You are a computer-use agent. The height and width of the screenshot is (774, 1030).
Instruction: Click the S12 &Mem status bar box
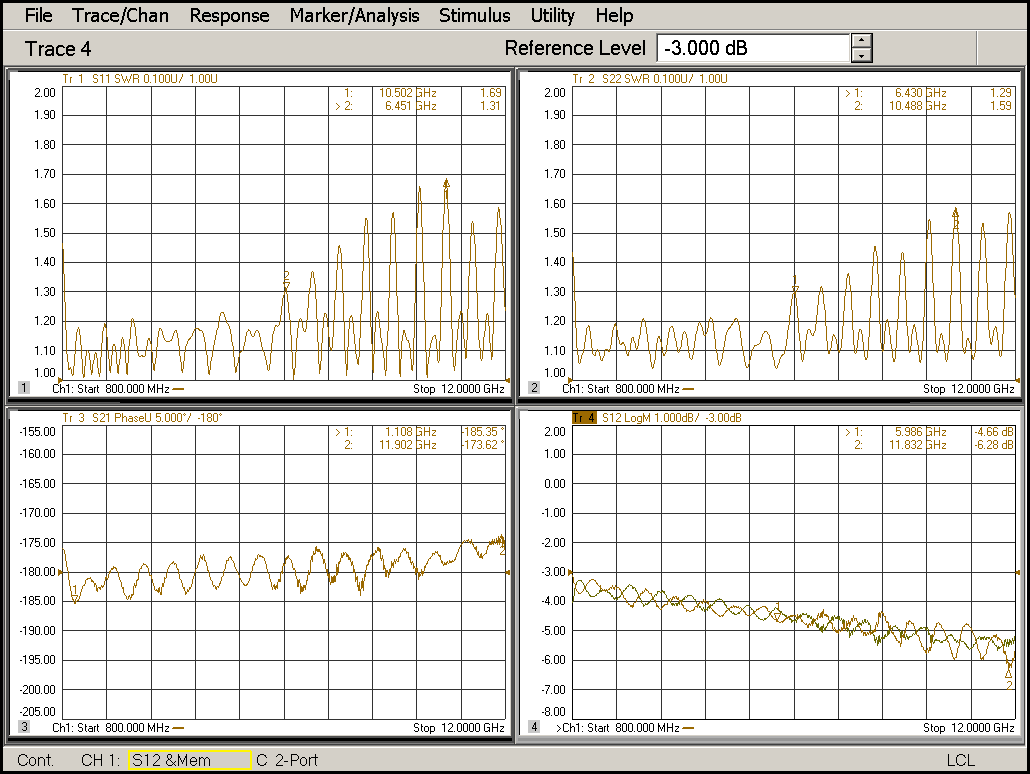point(189,760)
